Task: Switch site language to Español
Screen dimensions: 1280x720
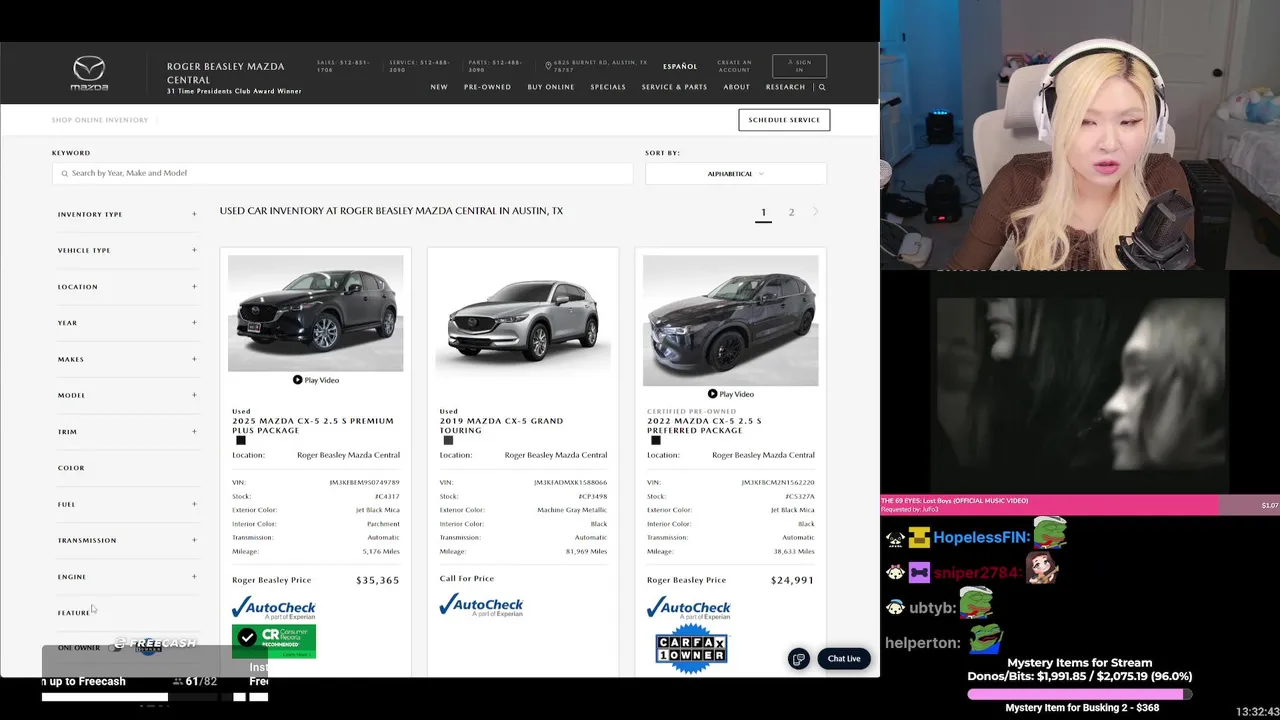Action: (680, 67)
